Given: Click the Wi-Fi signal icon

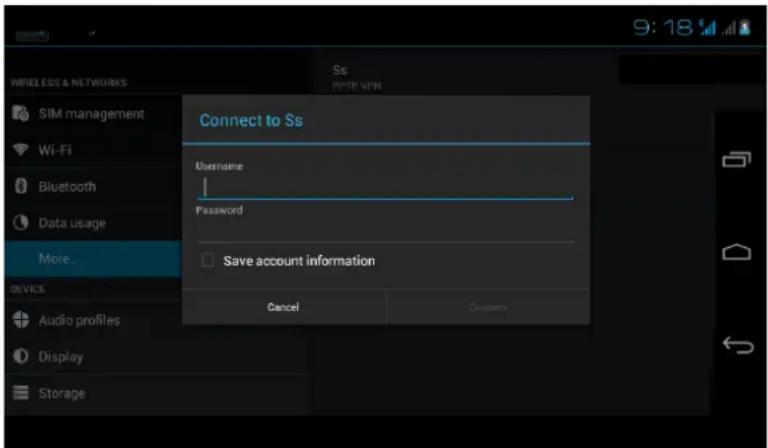Looking at the screenshot, I should [20, 150].
